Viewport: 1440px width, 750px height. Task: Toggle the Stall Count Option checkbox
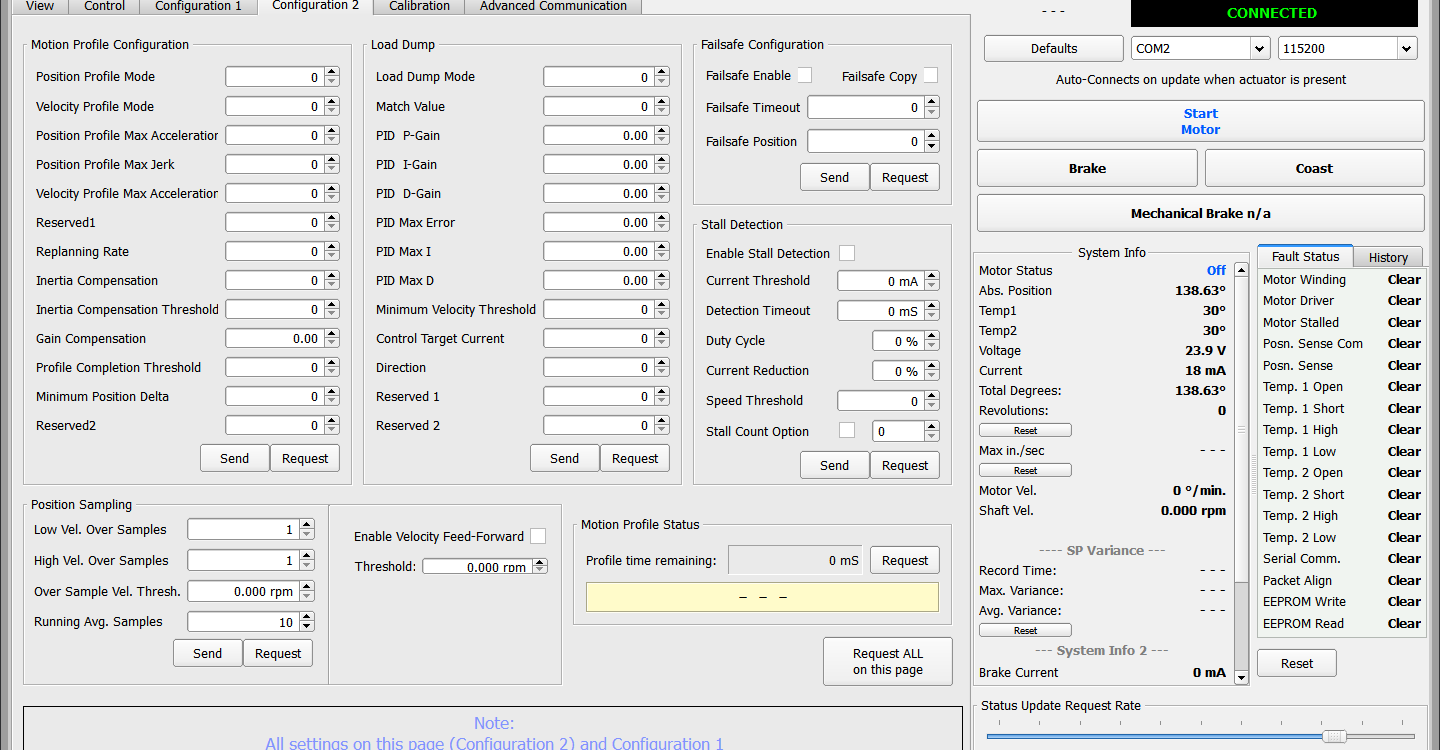pyautogui.click(x=847, y=430)
